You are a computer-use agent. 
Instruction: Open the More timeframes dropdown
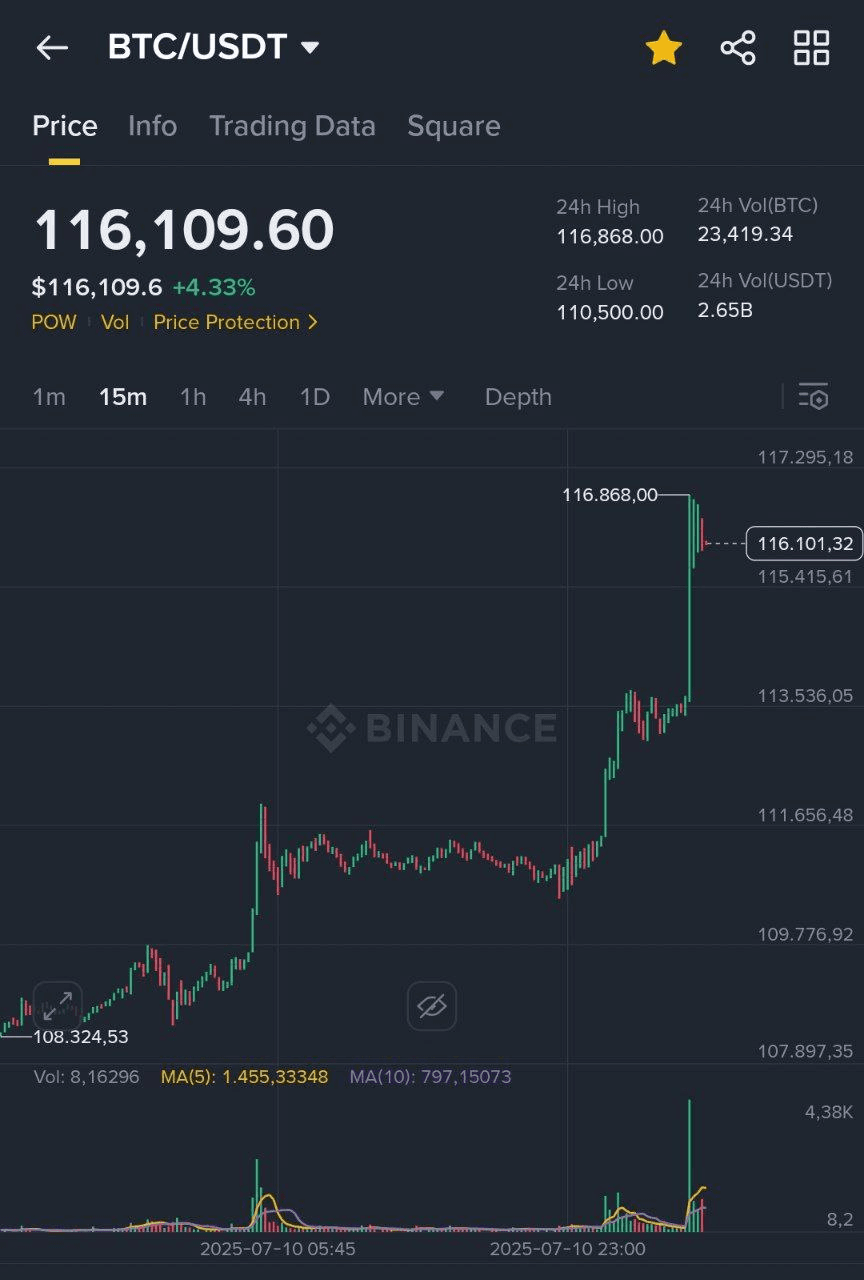click(403, 397)
